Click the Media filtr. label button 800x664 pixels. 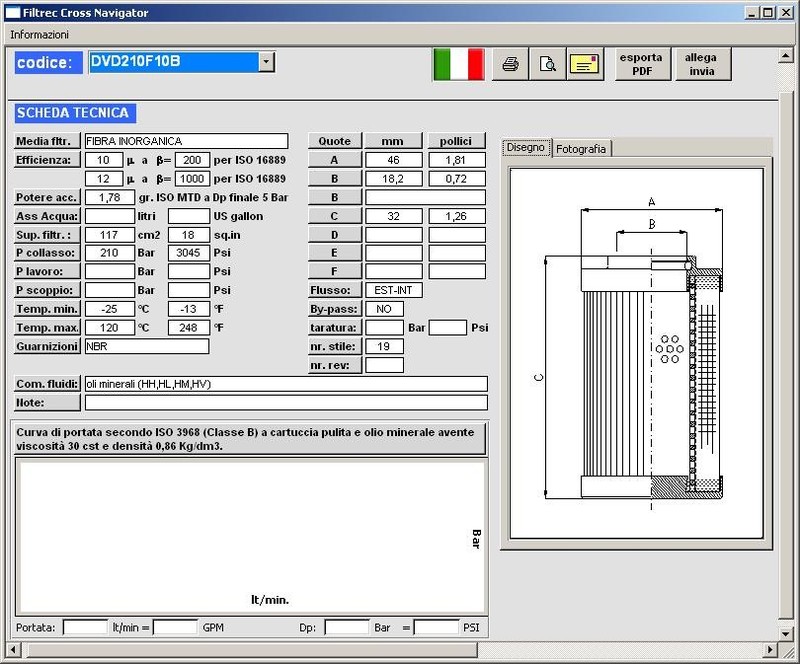coord(46,141)
